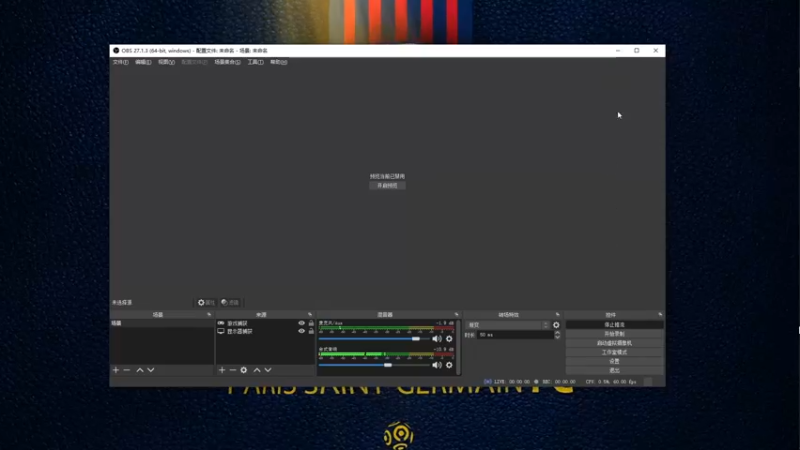Move the scene down in the Scenes list
Viewport: 800px width, 450px height.
151,370
